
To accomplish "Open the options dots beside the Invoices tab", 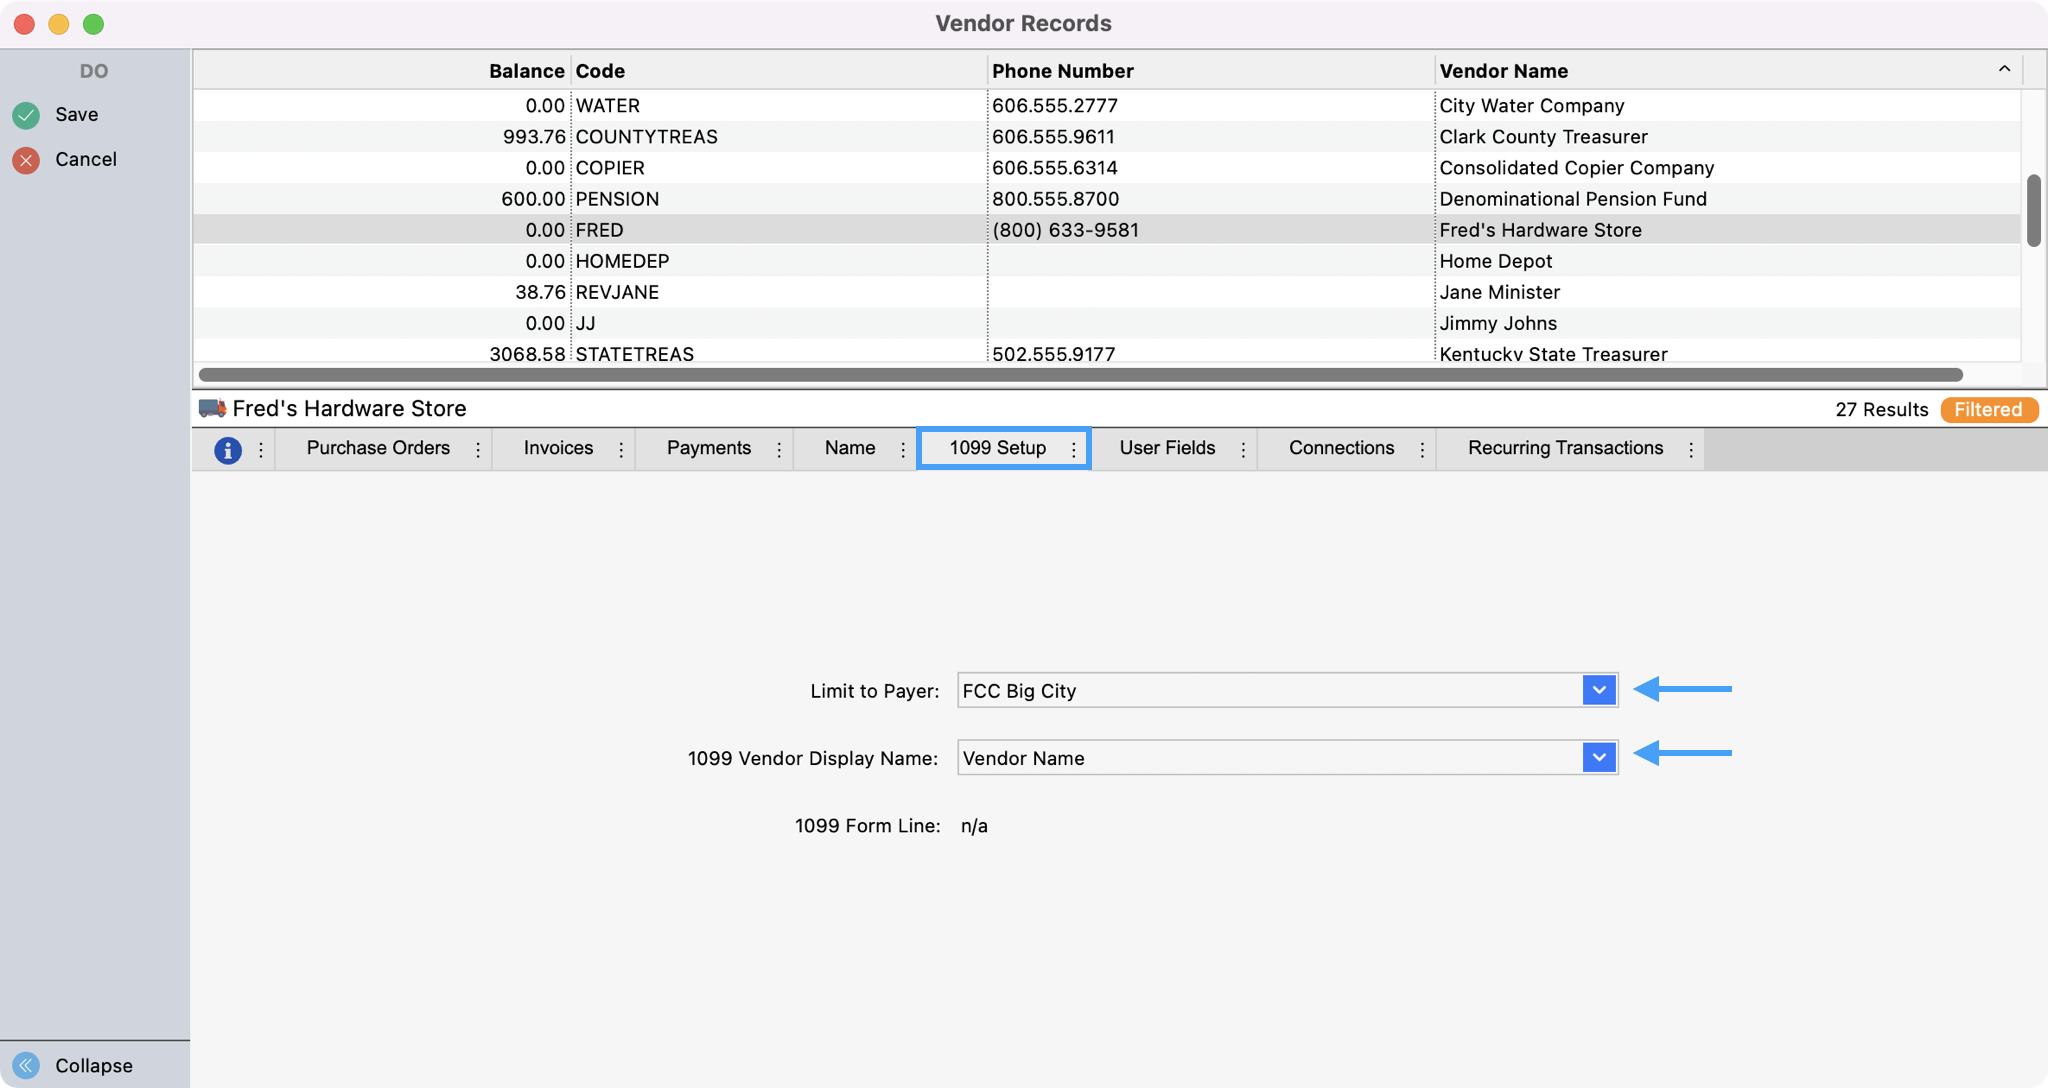I will [621, 450].
